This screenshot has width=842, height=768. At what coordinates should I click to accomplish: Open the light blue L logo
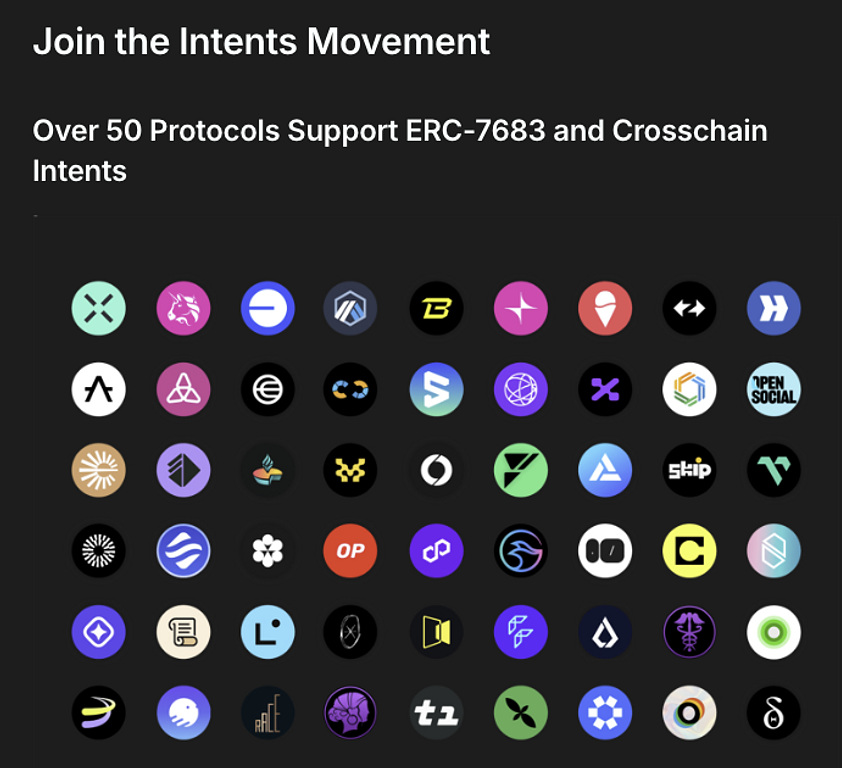click(x=267, y=632)
